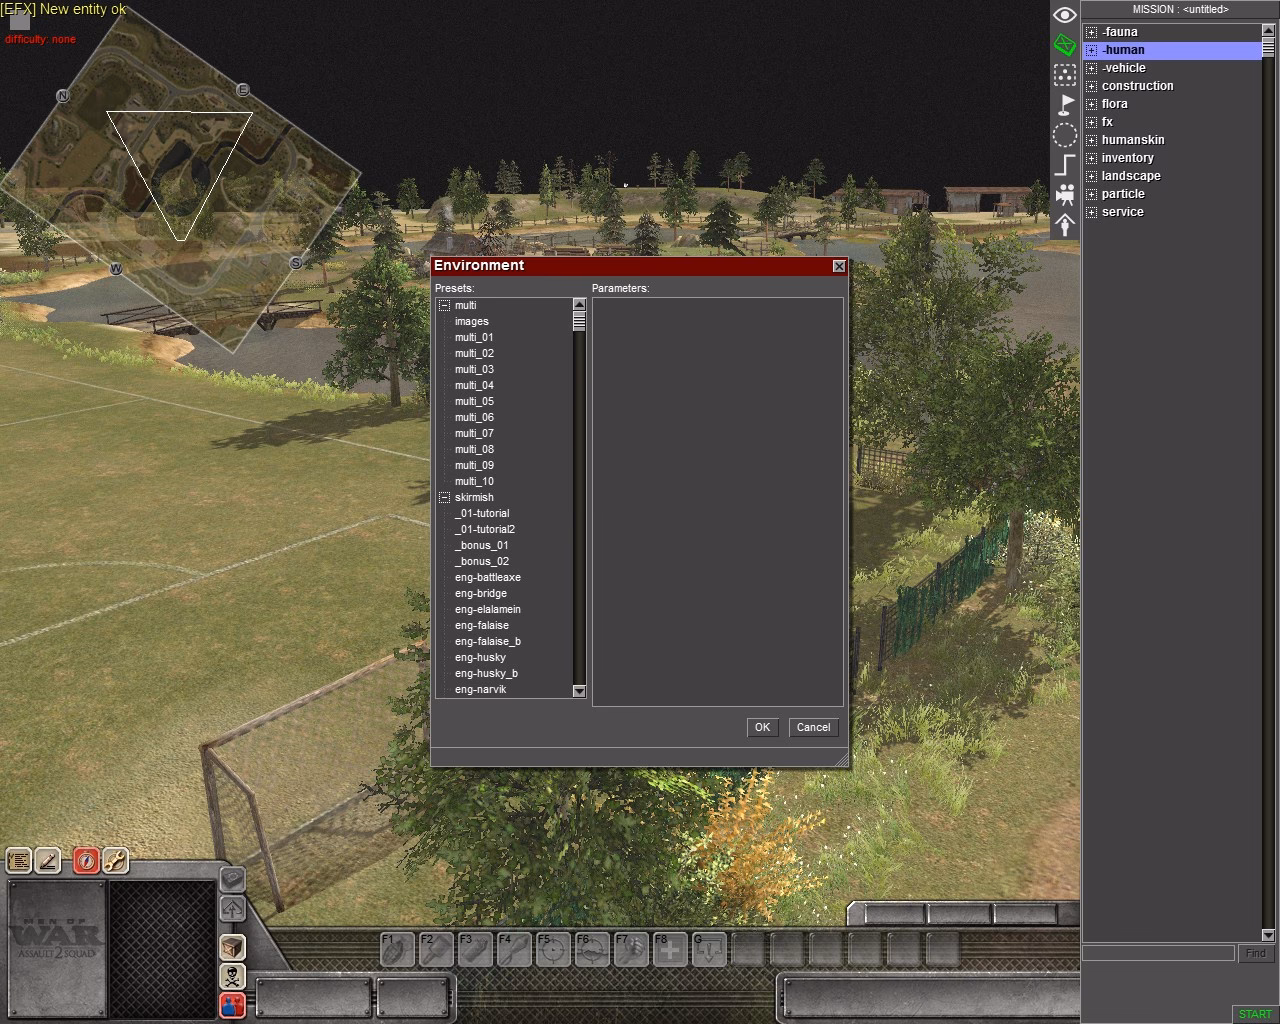Click presets list scrollbar down arrow
Viewport: 1280px width, 1024px height.
579,691
